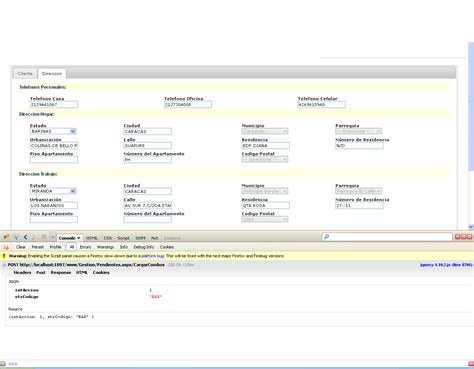Toggle the All console filter
Viewport: 474px width, 369px height.
(x=71, y=247)
